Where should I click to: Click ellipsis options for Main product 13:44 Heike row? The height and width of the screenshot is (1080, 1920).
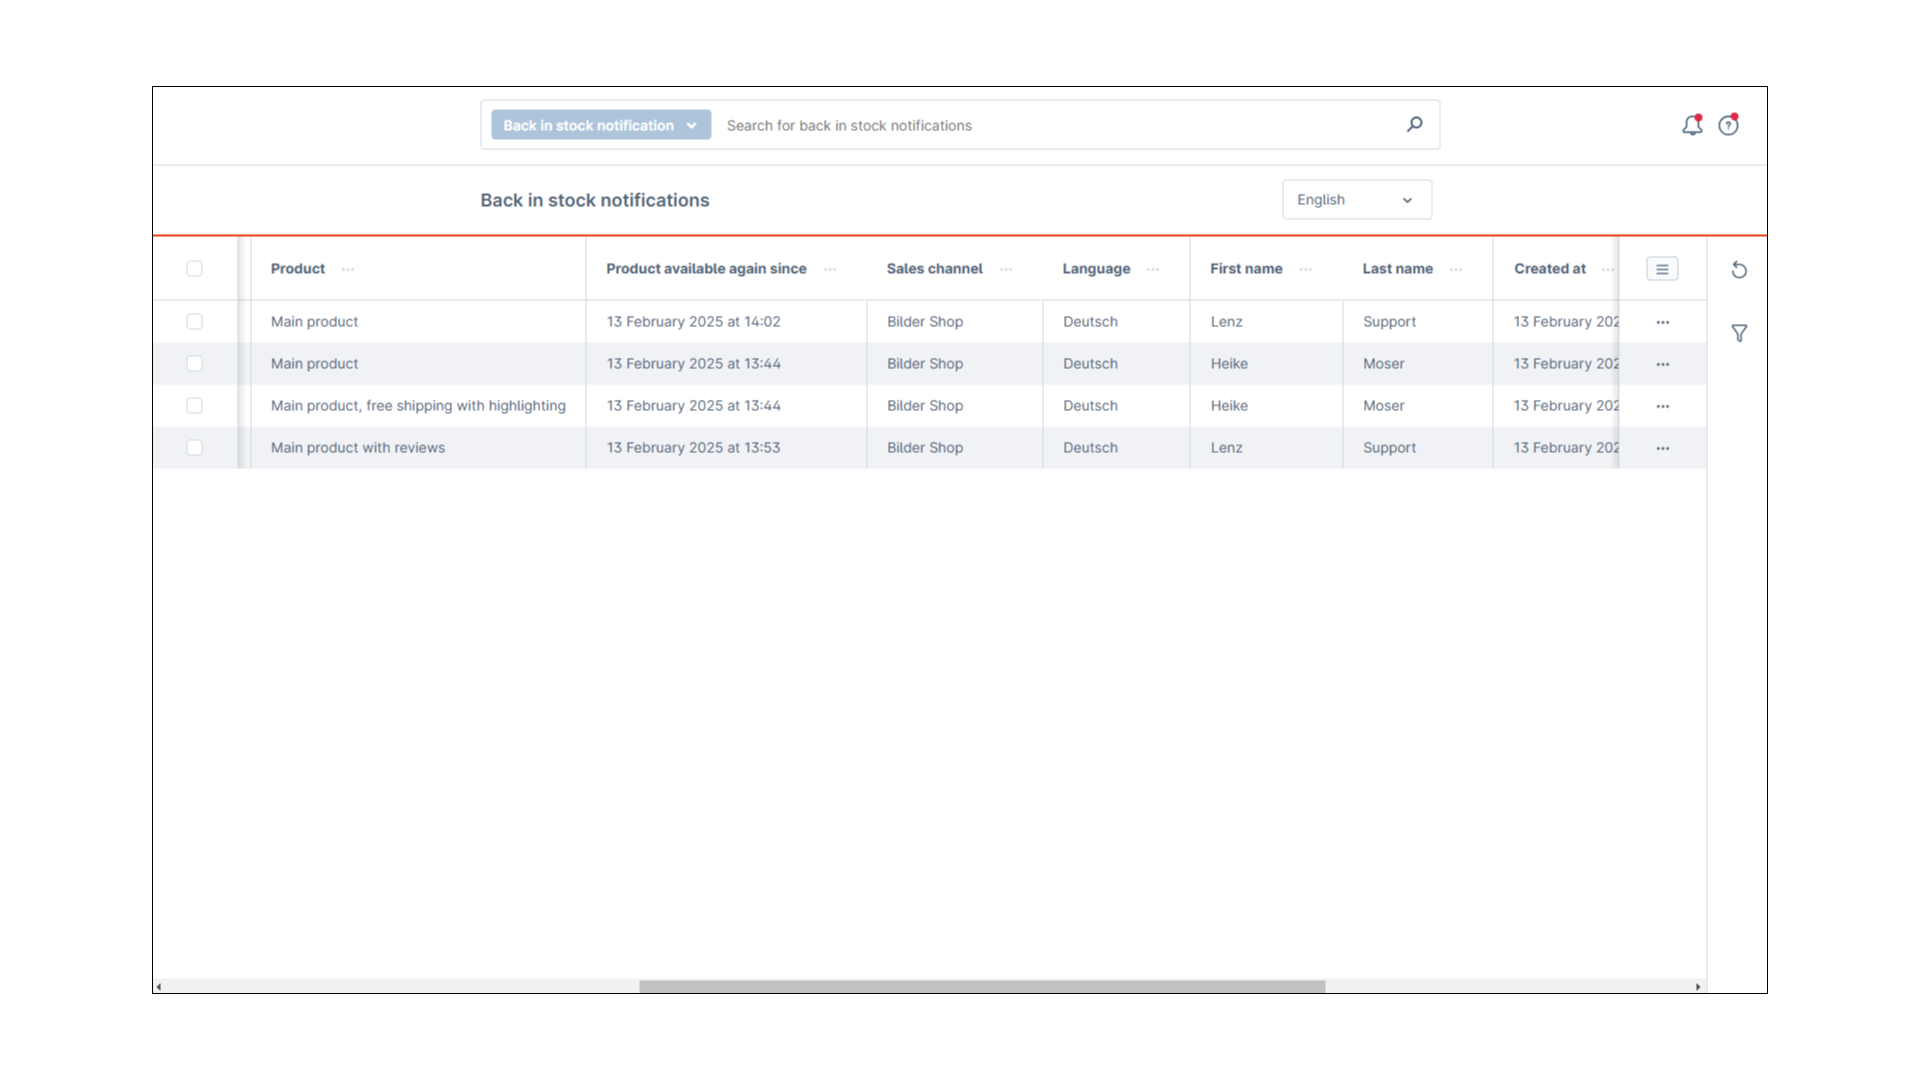click(x=1663, y=363)
